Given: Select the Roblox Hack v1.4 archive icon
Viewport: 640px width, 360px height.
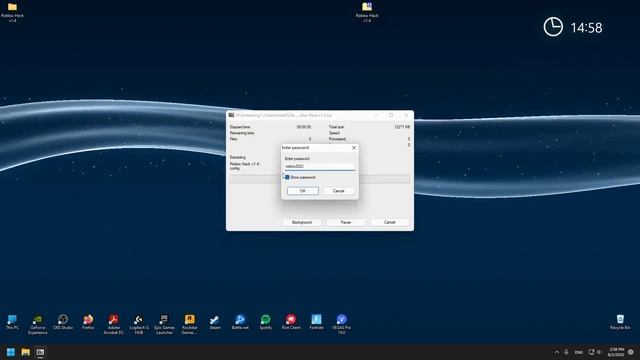Looking at the screenshot, I should pyautogui.click(x=367, y=12).
